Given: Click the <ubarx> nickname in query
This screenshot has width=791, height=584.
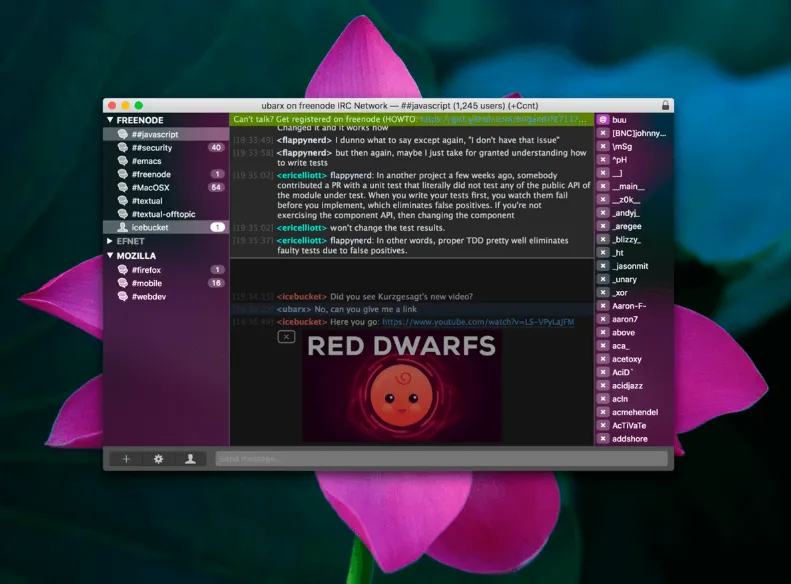Looking at the screenshot, I should (x=294, y=309).
